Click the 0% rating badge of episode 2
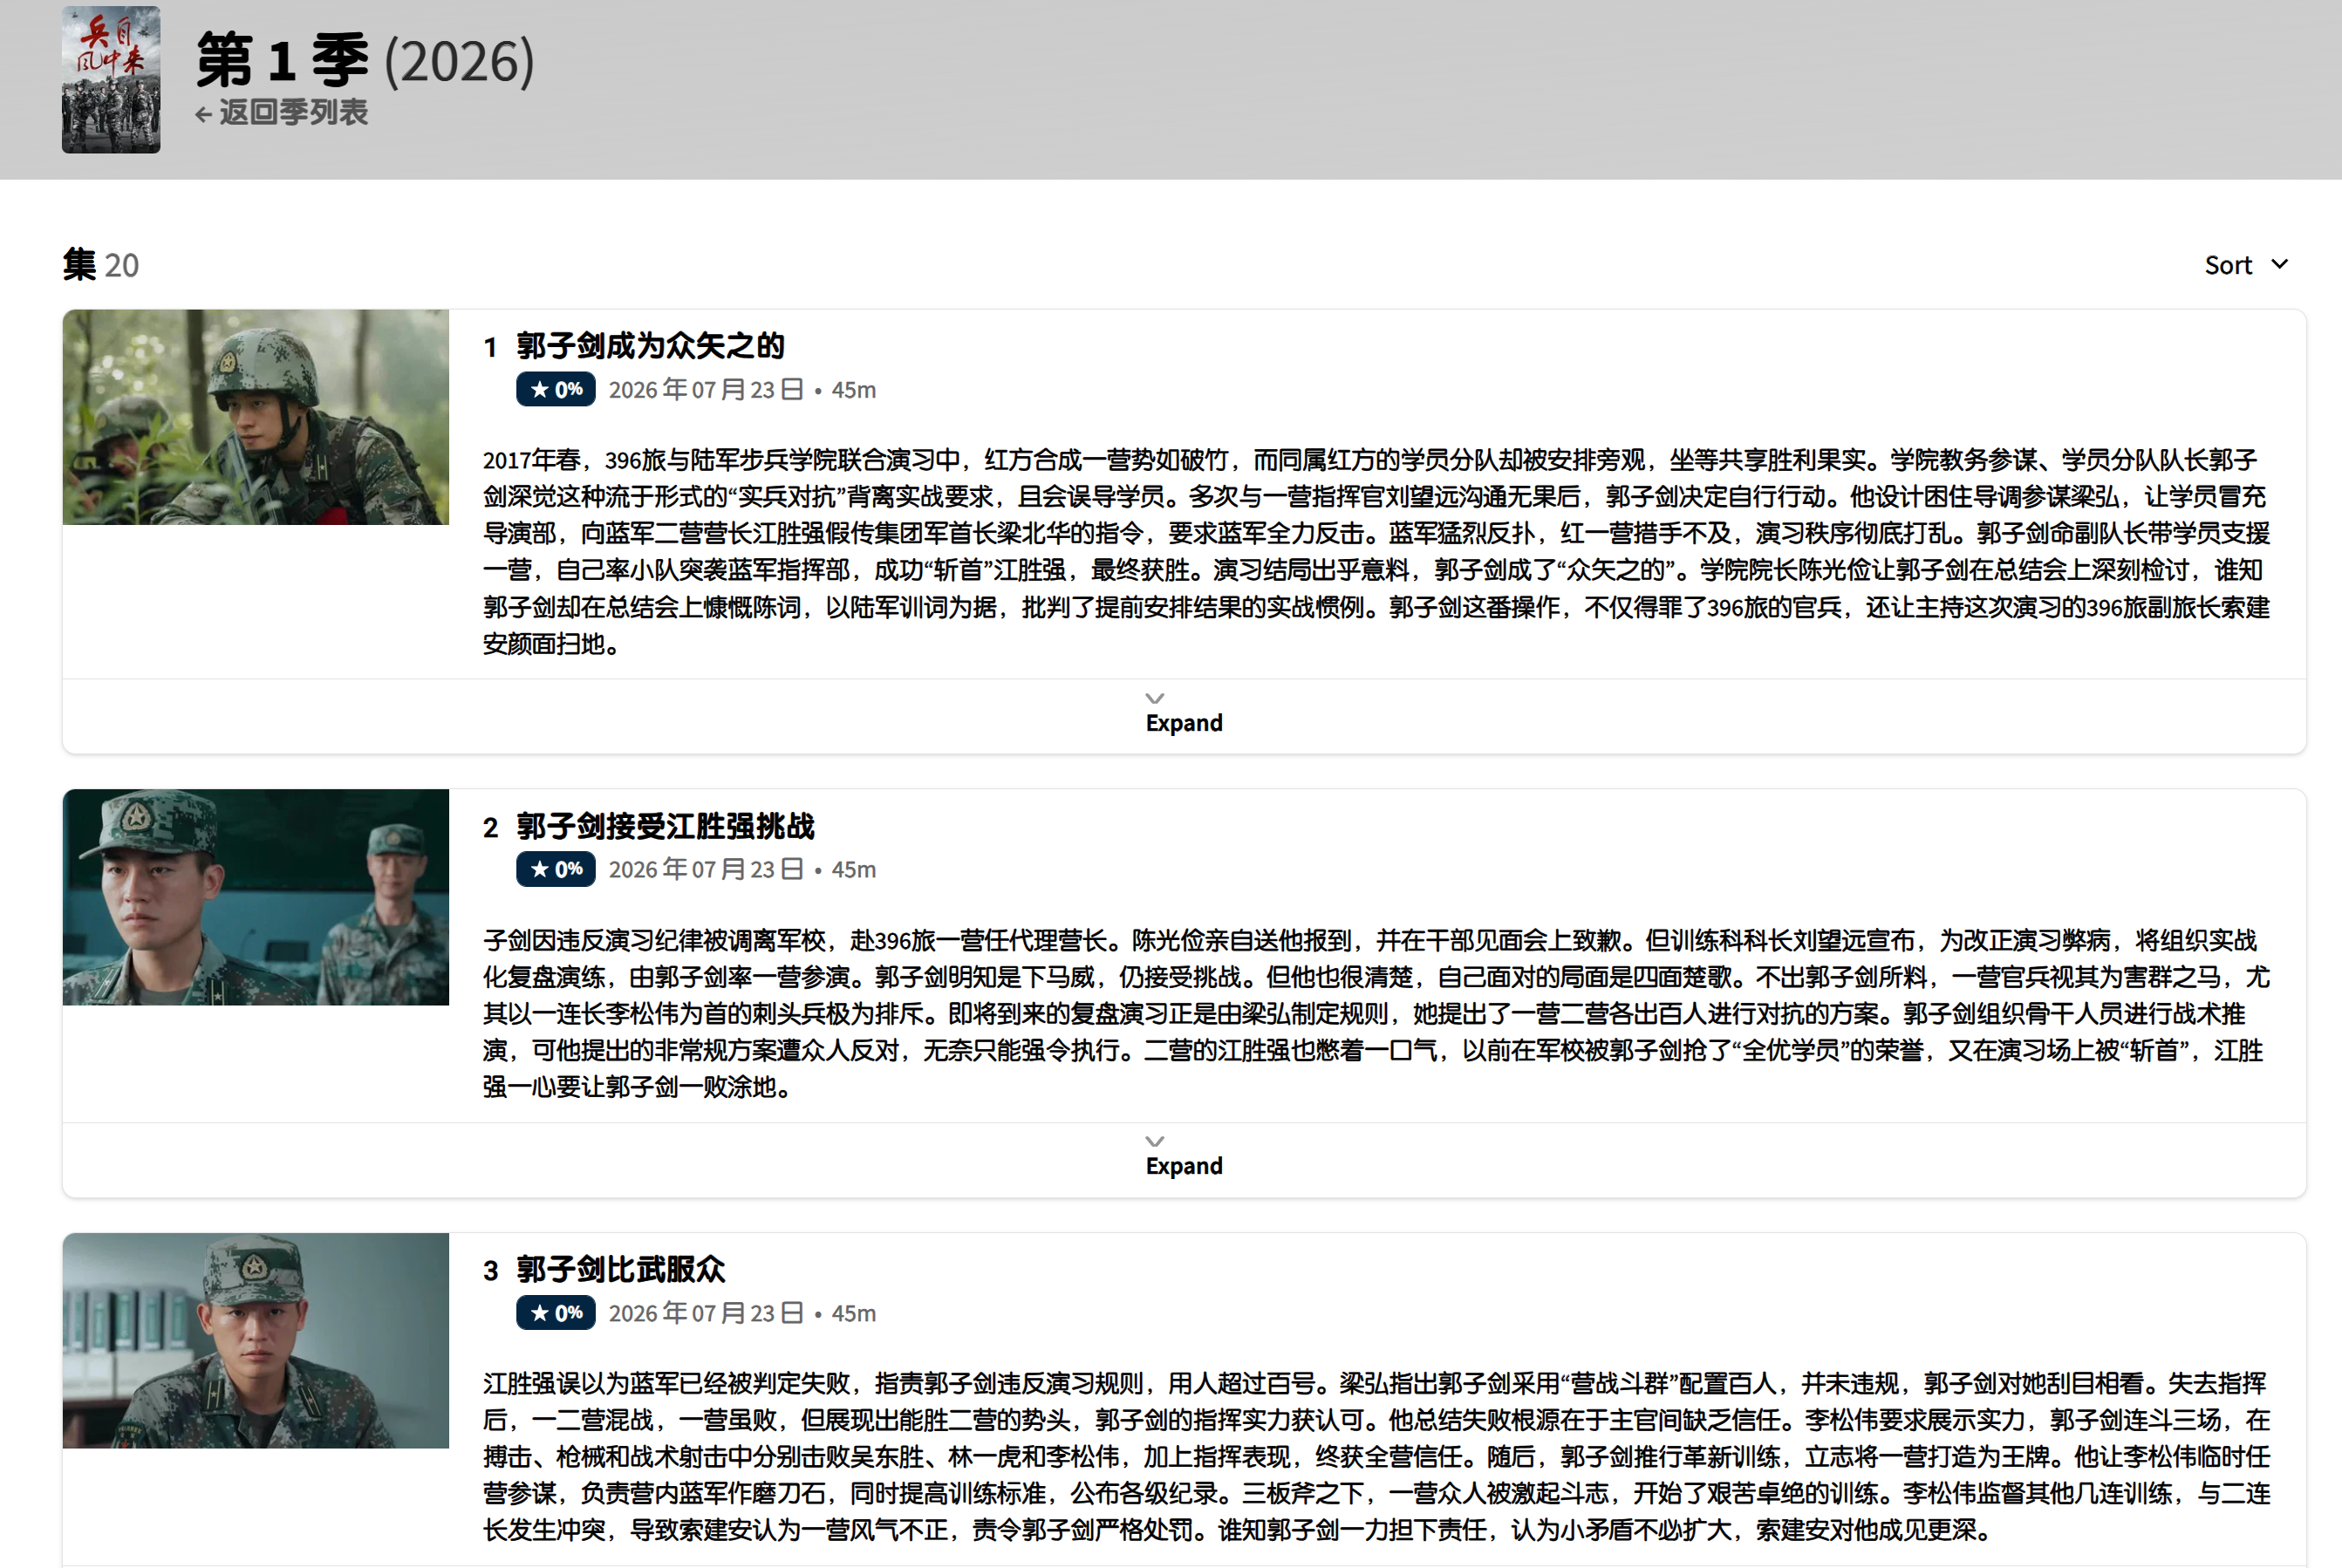The height and width of the screenshot is (1568, 2342). 556,869
